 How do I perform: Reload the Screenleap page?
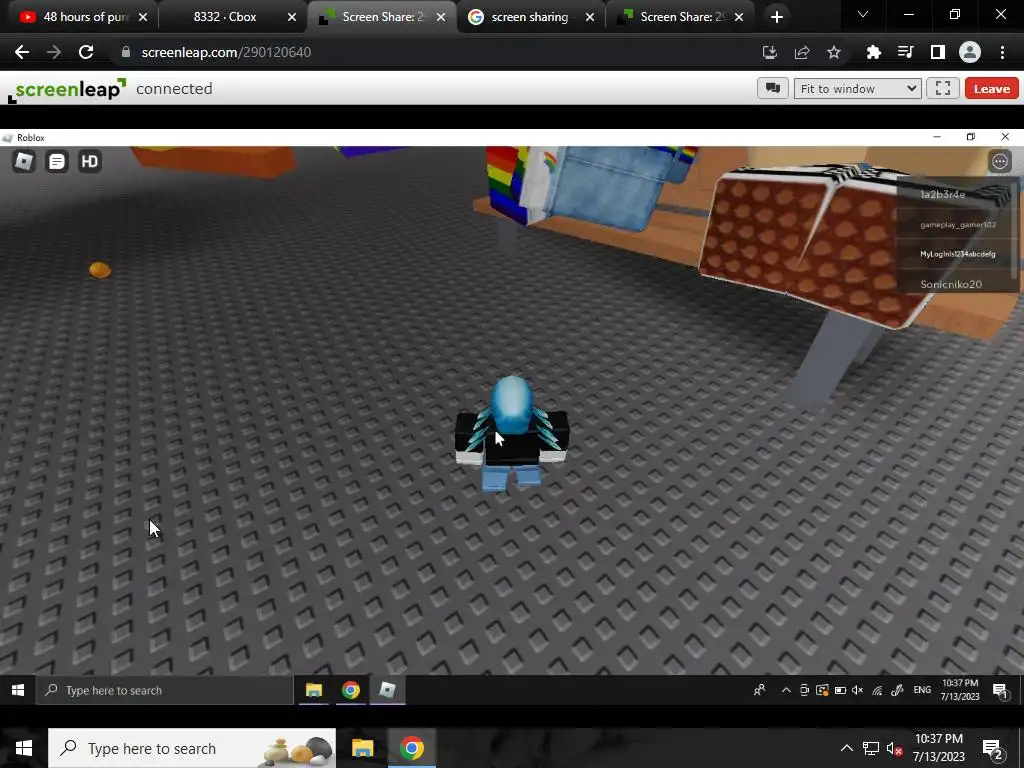click(x=86, y=52)
